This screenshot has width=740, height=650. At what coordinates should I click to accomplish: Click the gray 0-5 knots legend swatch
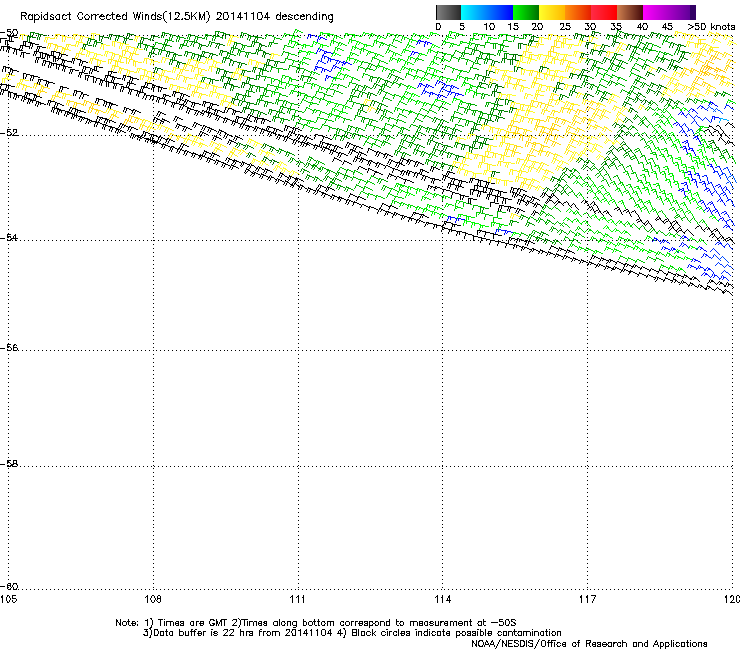tap(448, 12)
